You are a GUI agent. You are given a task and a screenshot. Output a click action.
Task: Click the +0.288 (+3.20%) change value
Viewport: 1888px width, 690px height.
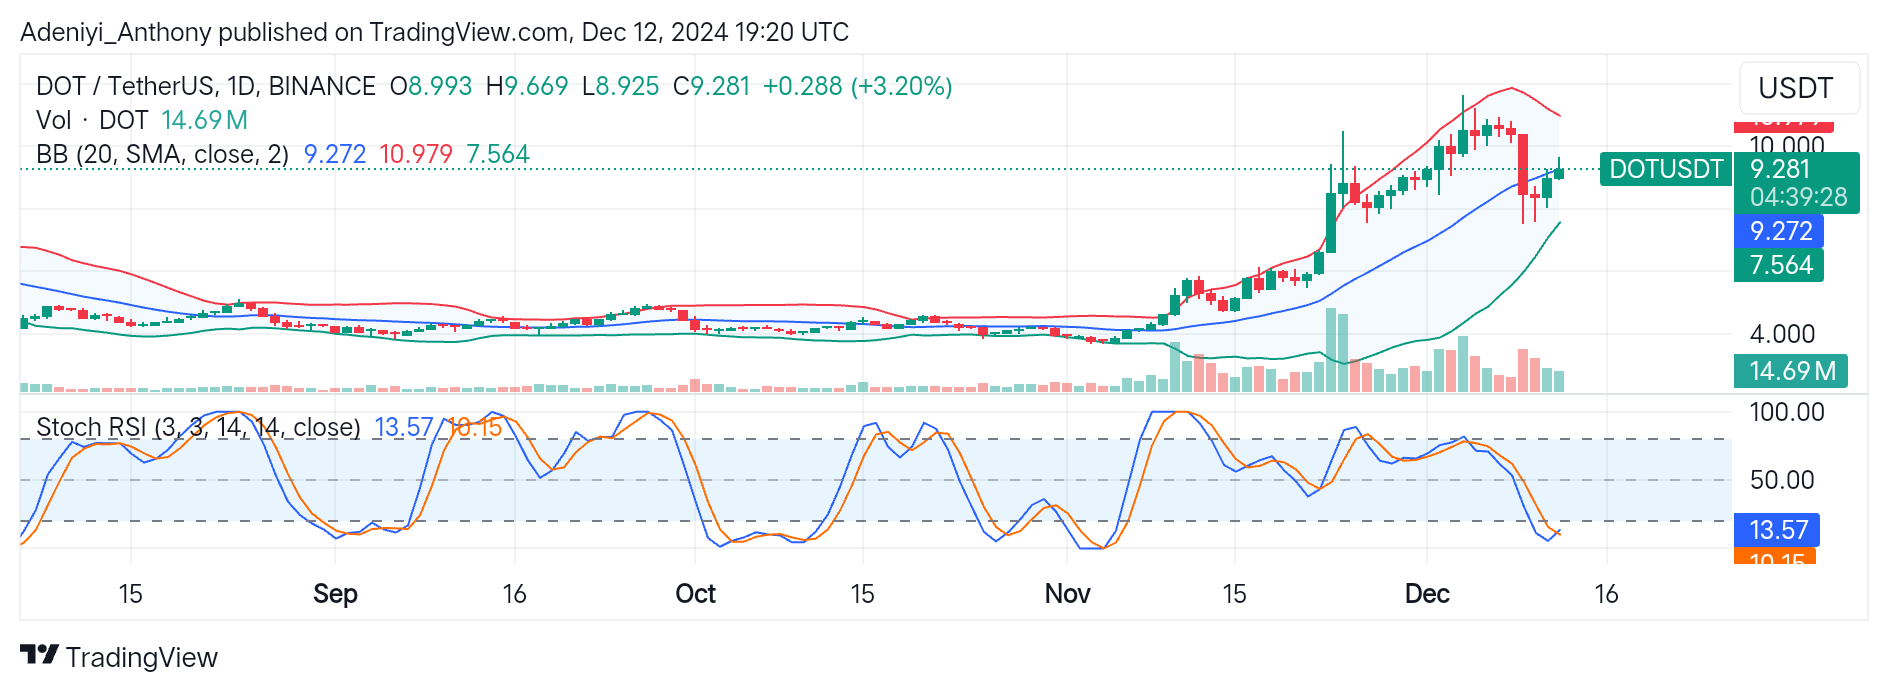pyautogui.click(x=857, y=86)
